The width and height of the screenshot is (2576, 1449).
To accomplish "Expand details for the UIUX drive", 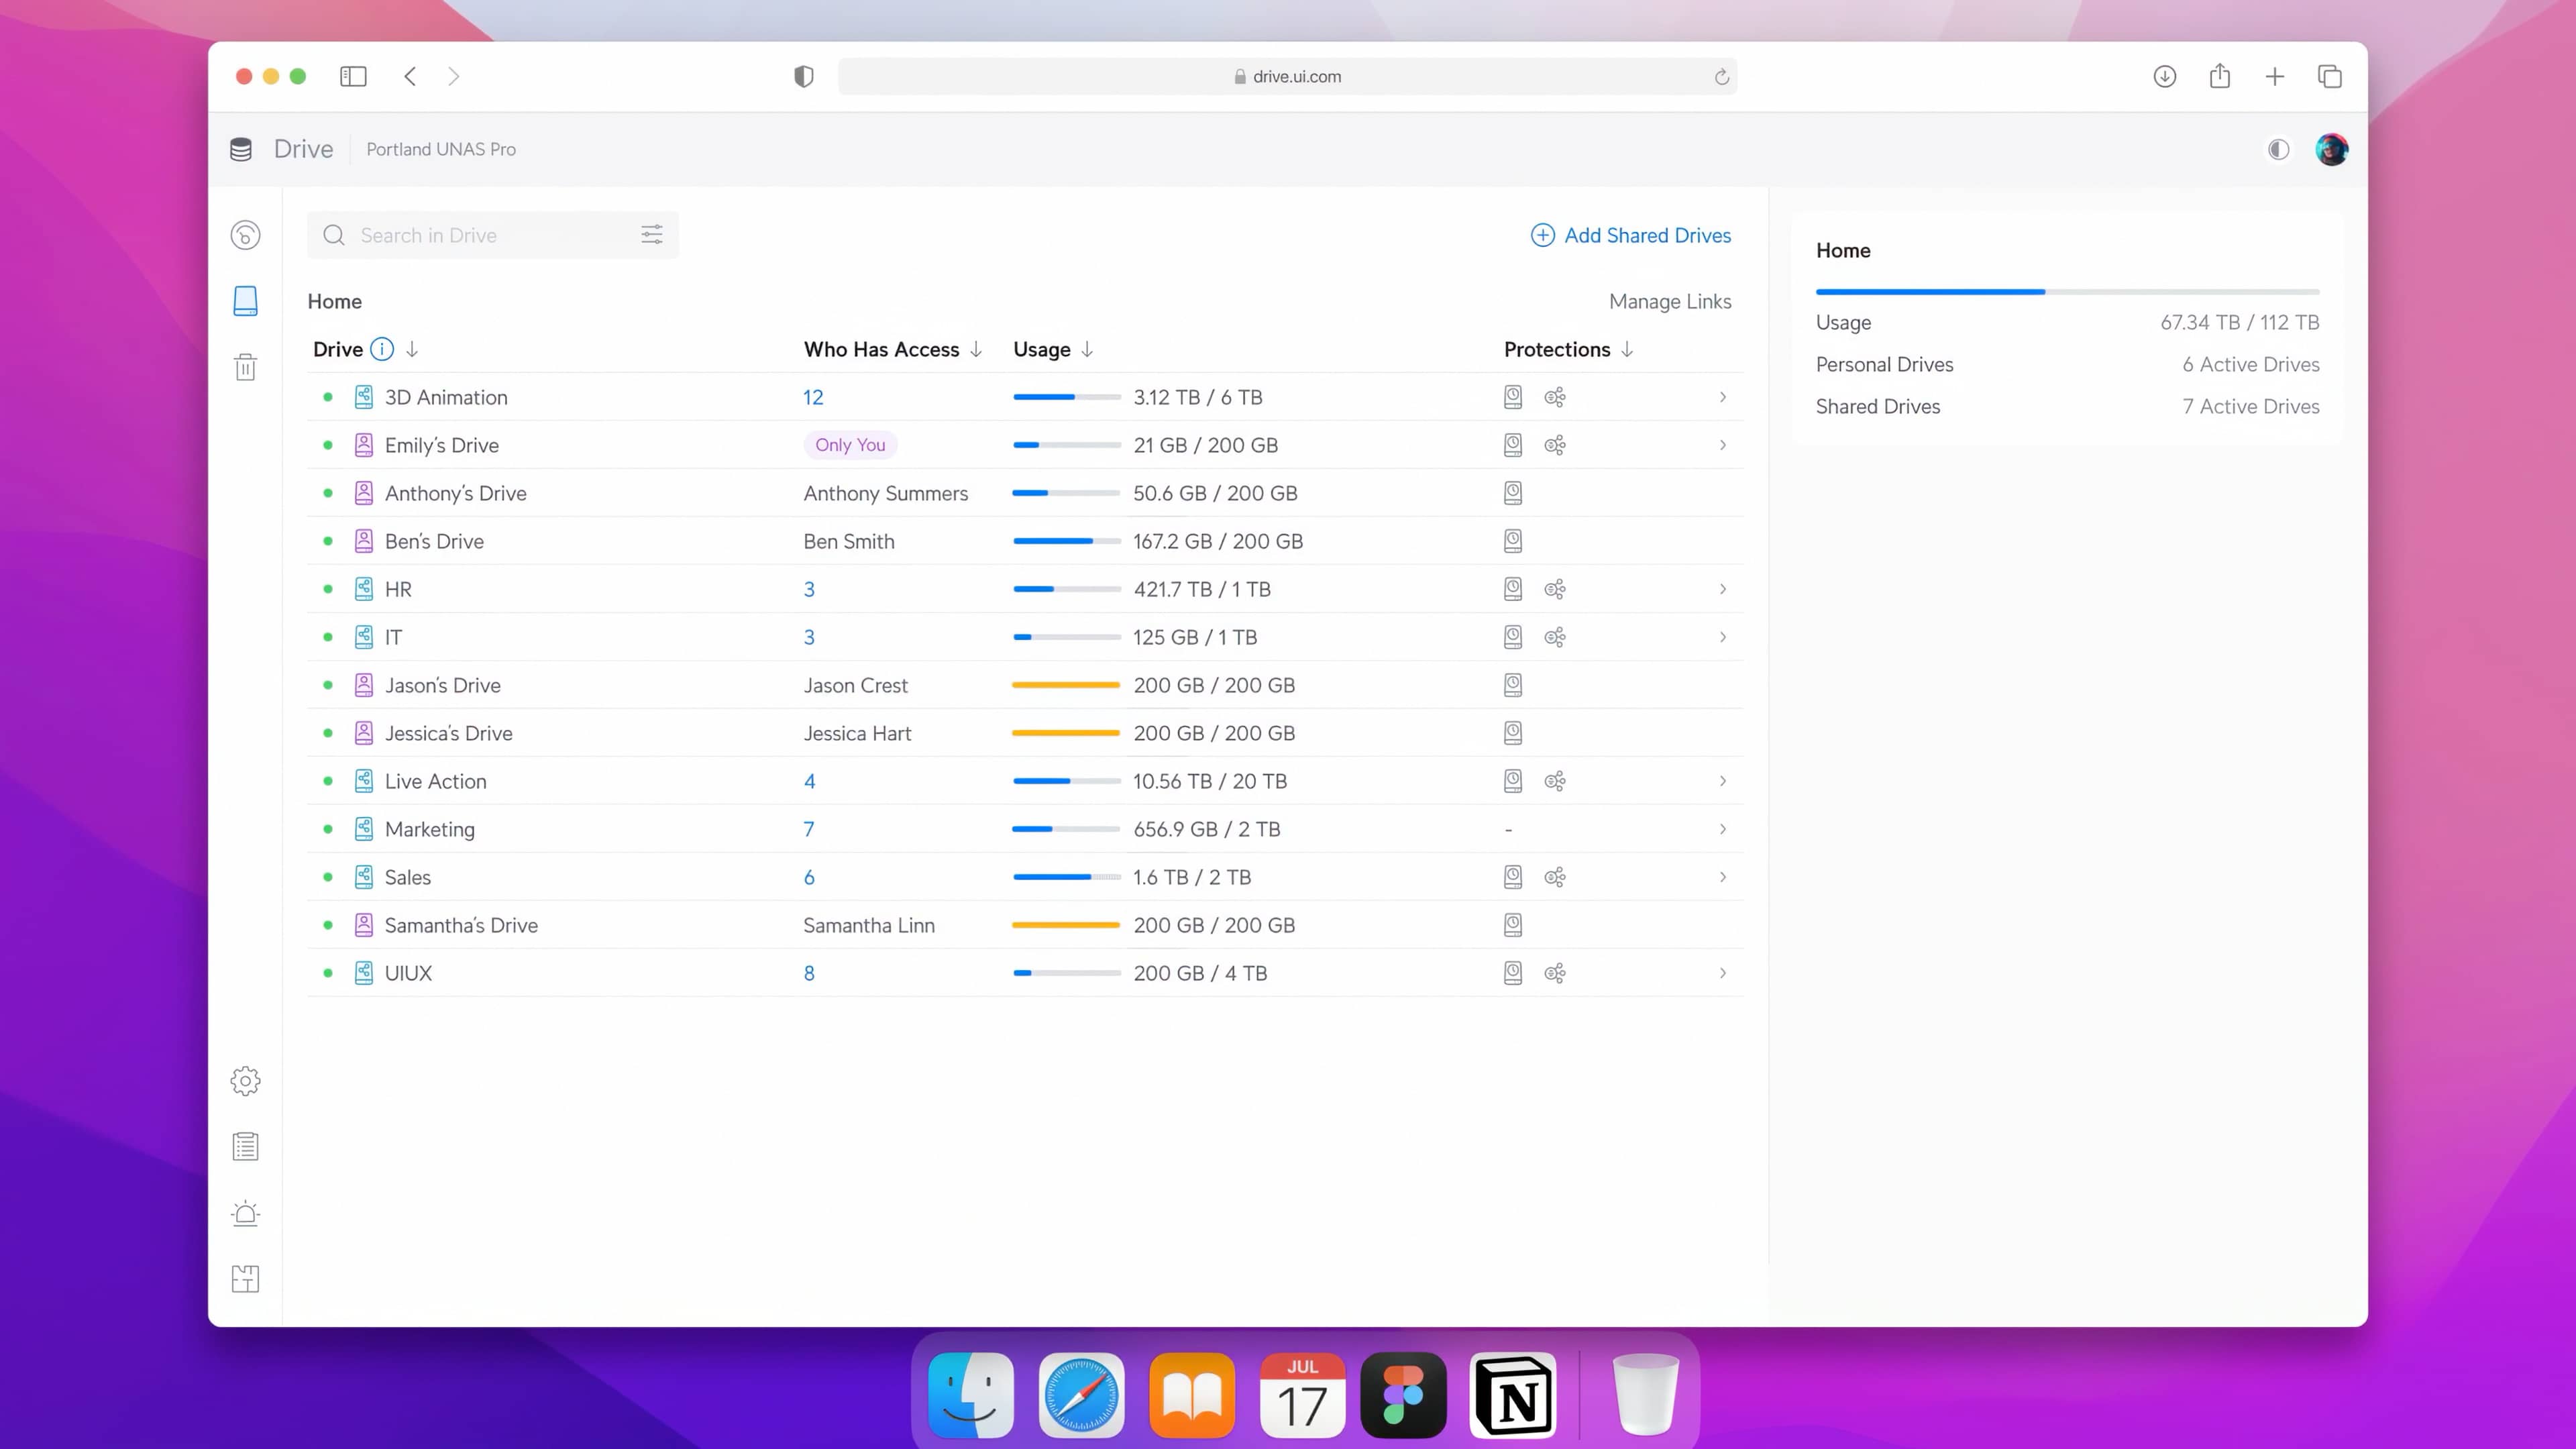I will [1723, 972].
